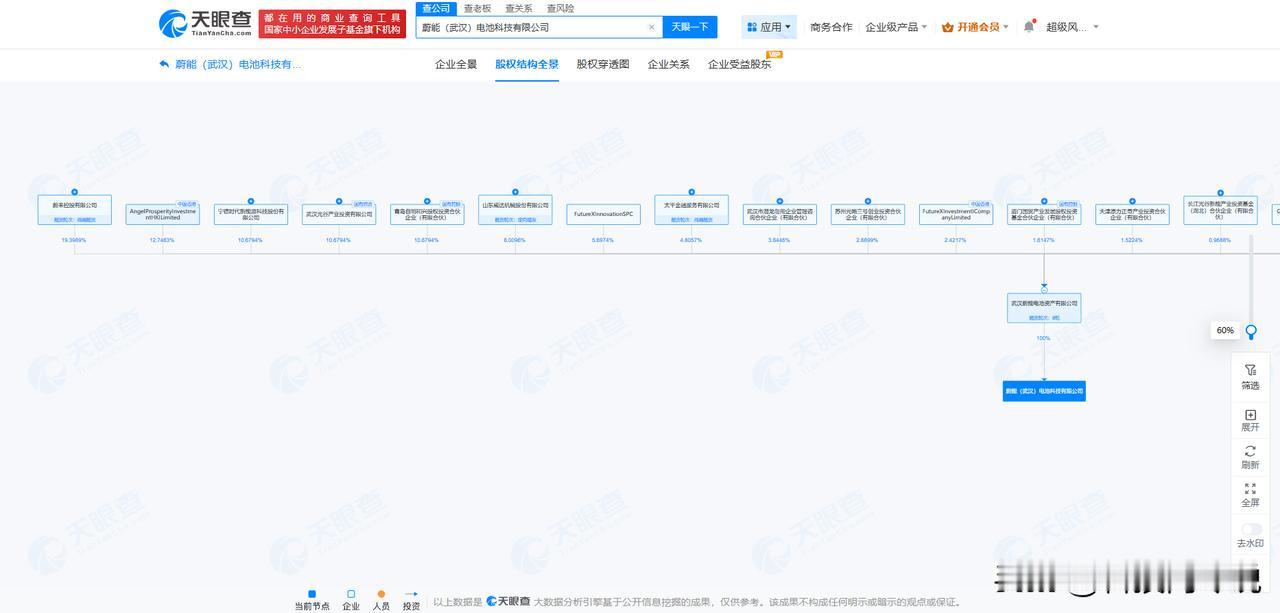This screenshot has height=613, width=1280.
Task: Expand the node above 太平金融服务有限公司
Action: [x=691, y=192]
